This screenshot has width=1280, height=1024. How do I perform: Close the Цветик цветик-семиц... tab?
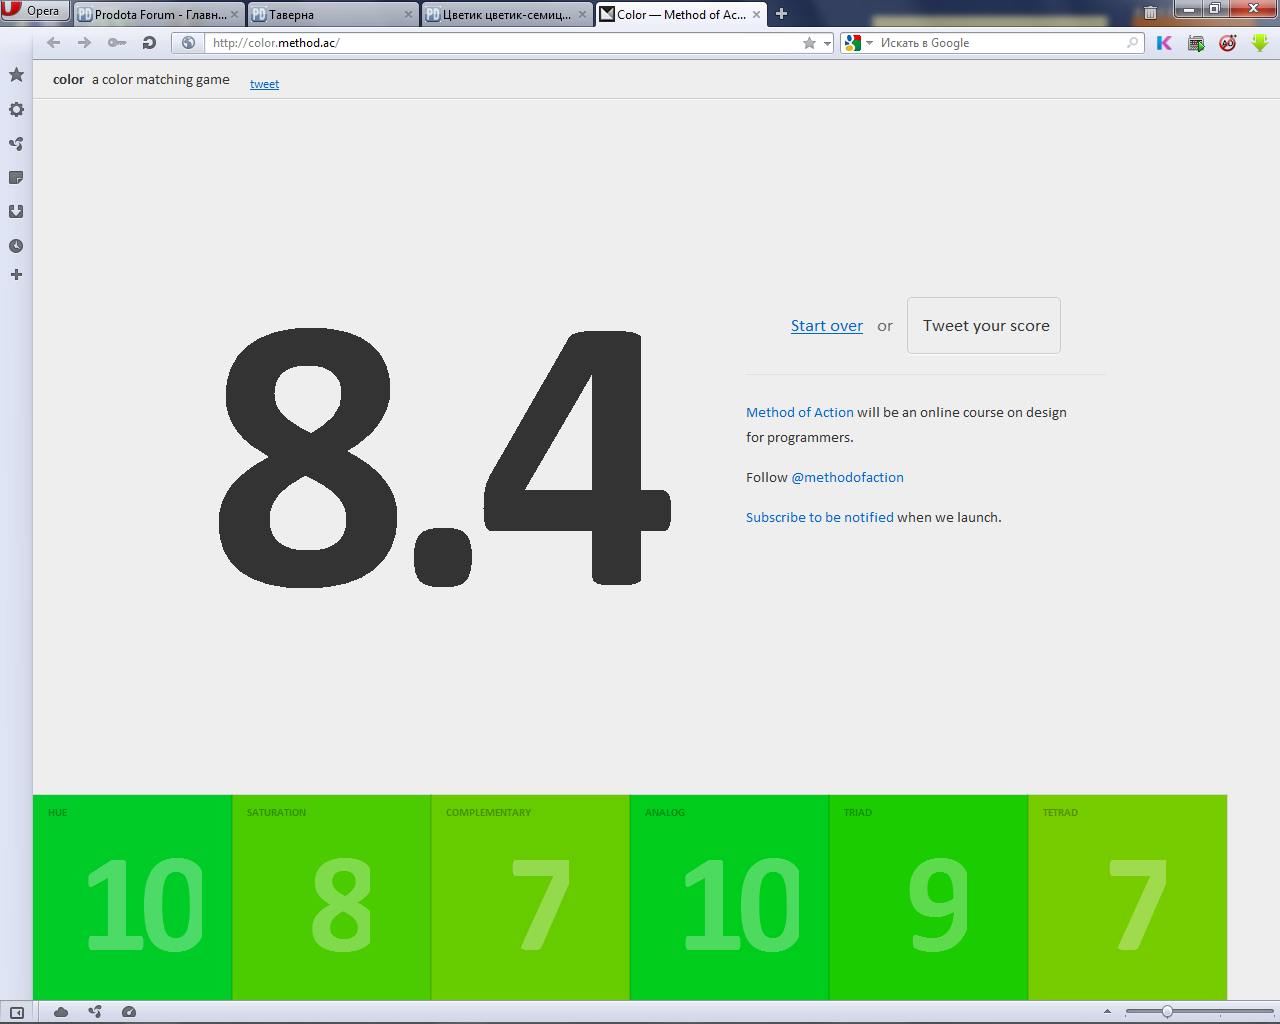click(583, 15)
